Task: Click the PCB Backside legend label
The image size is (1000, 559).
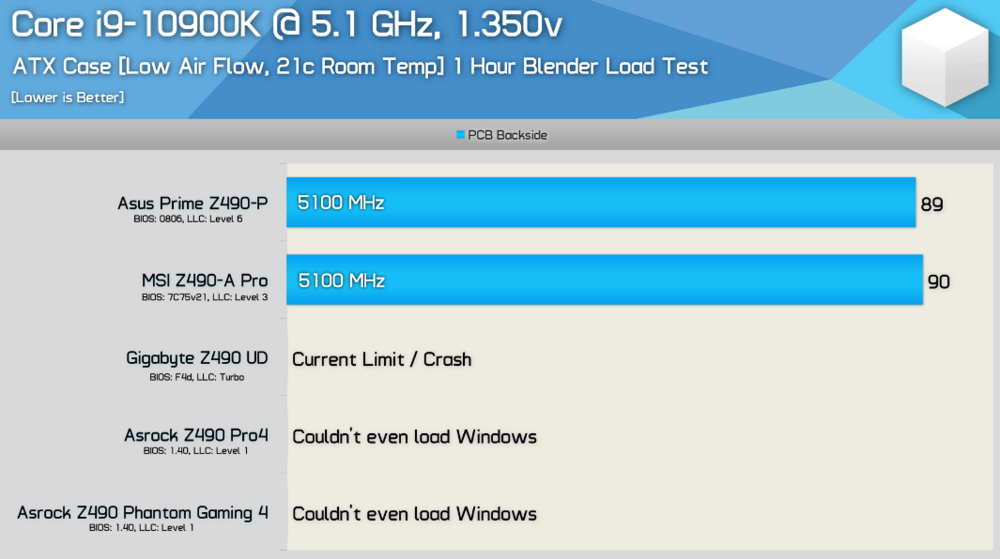Action: coord(508,135)
